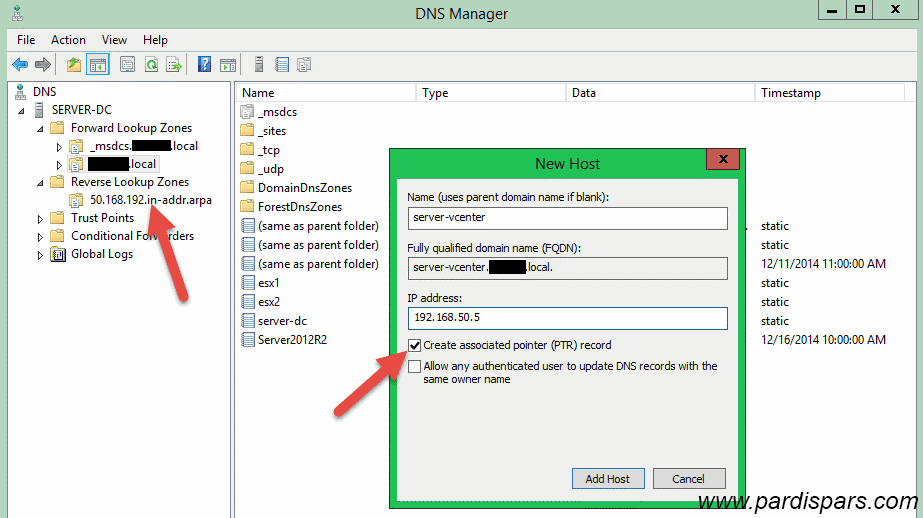Click the green Refresh toolbar icon
Screen dimensions: 923x518
(x=151, y=65)
